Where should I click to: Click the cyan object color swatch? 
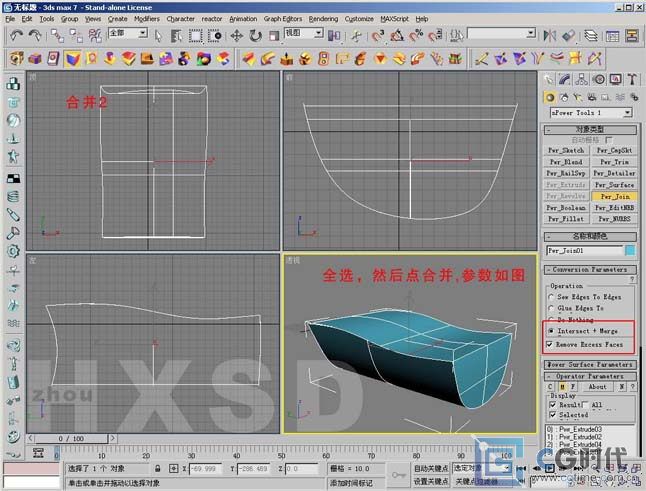click(x=630, y=250)
